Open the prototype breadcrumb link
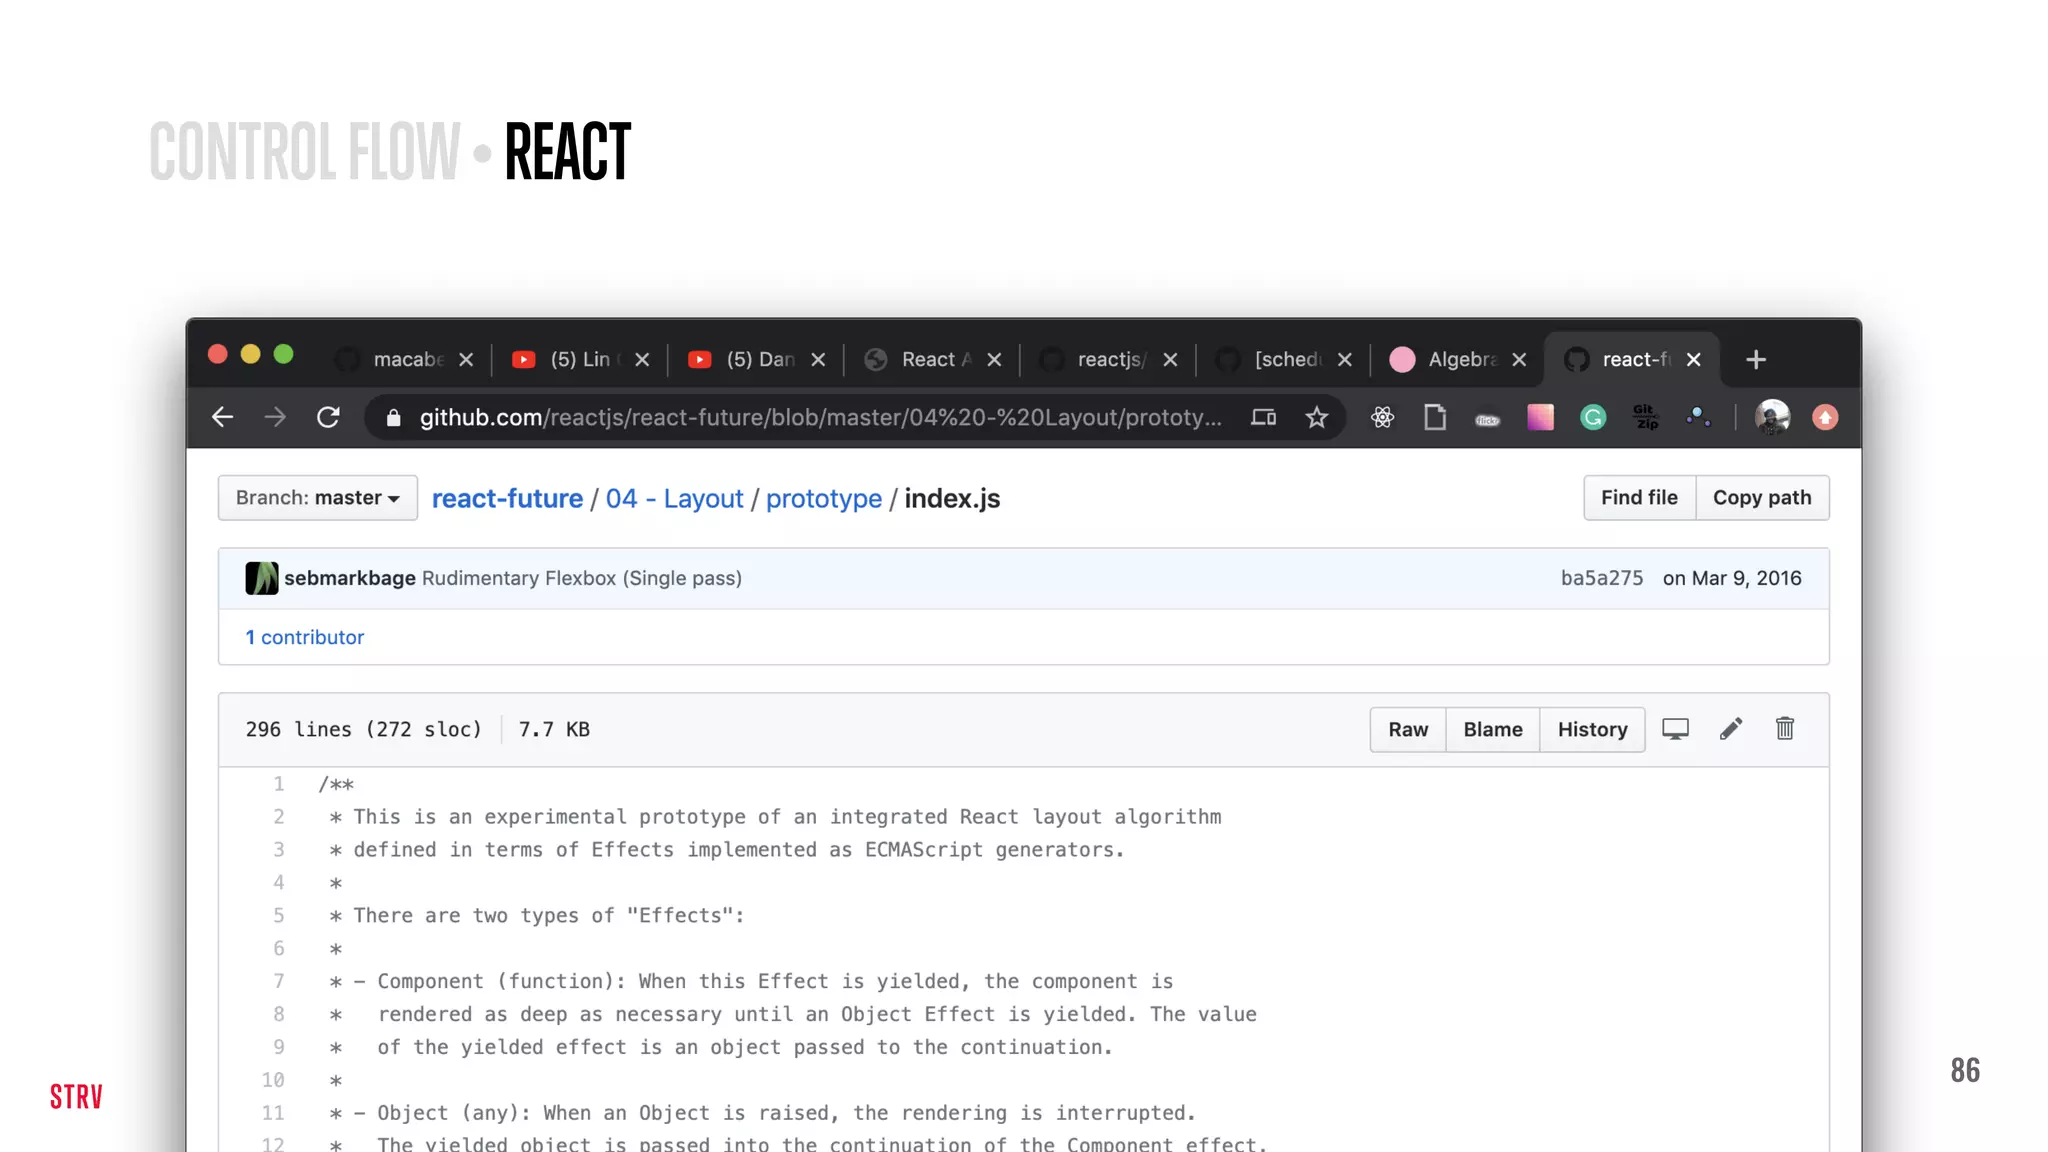2048x1152 pixels. click(x=824, y=498)
